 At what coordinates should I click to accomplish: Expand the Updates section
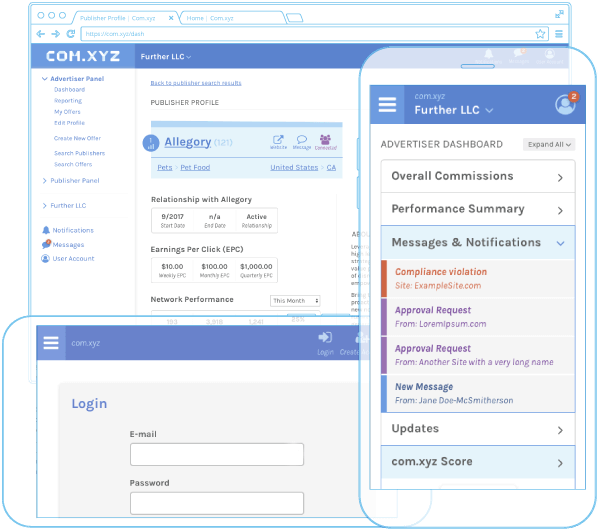click(x=478, y=429)
